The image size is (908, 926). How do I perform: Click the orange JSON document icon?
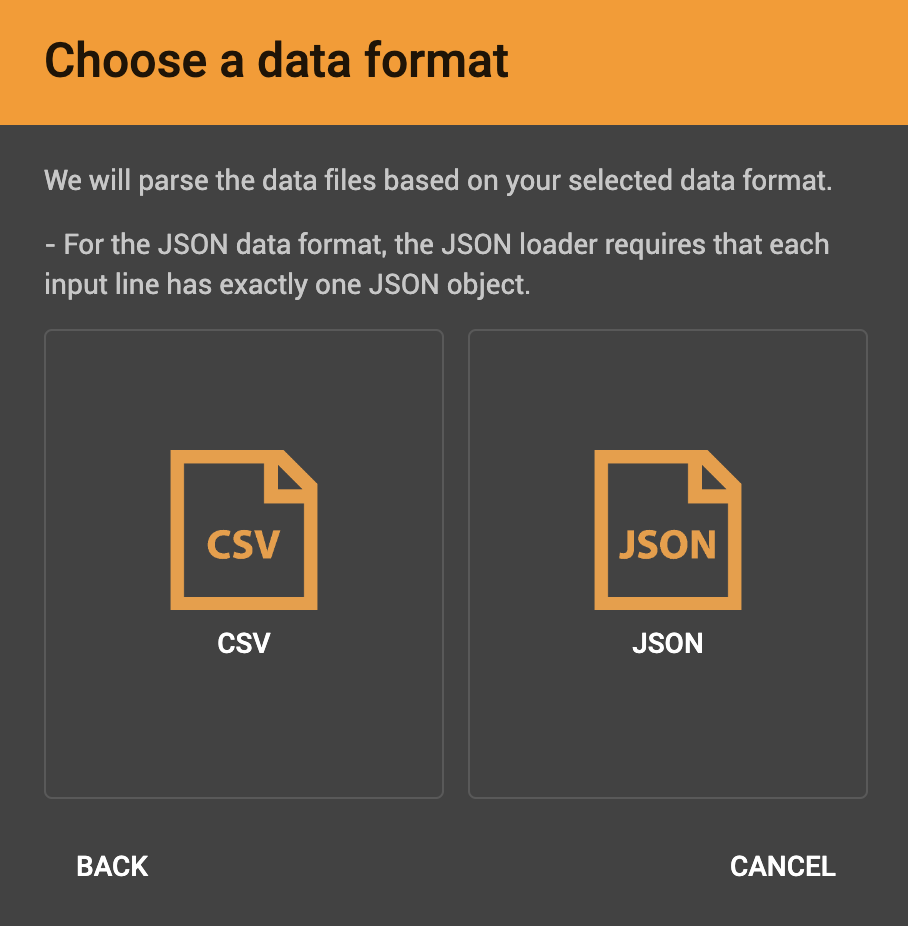click(668, 530)
